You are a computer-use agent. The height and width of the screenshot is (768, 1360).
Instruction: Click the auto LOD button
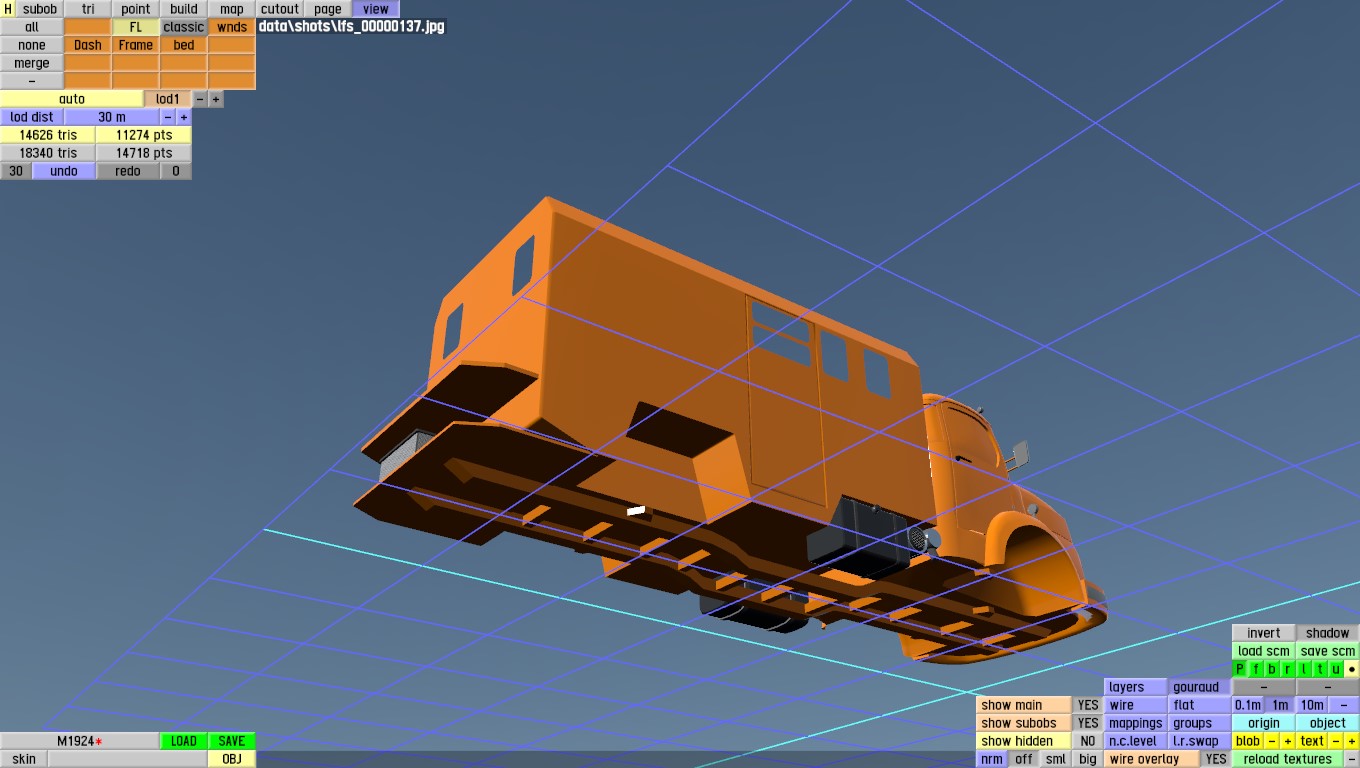72,99
